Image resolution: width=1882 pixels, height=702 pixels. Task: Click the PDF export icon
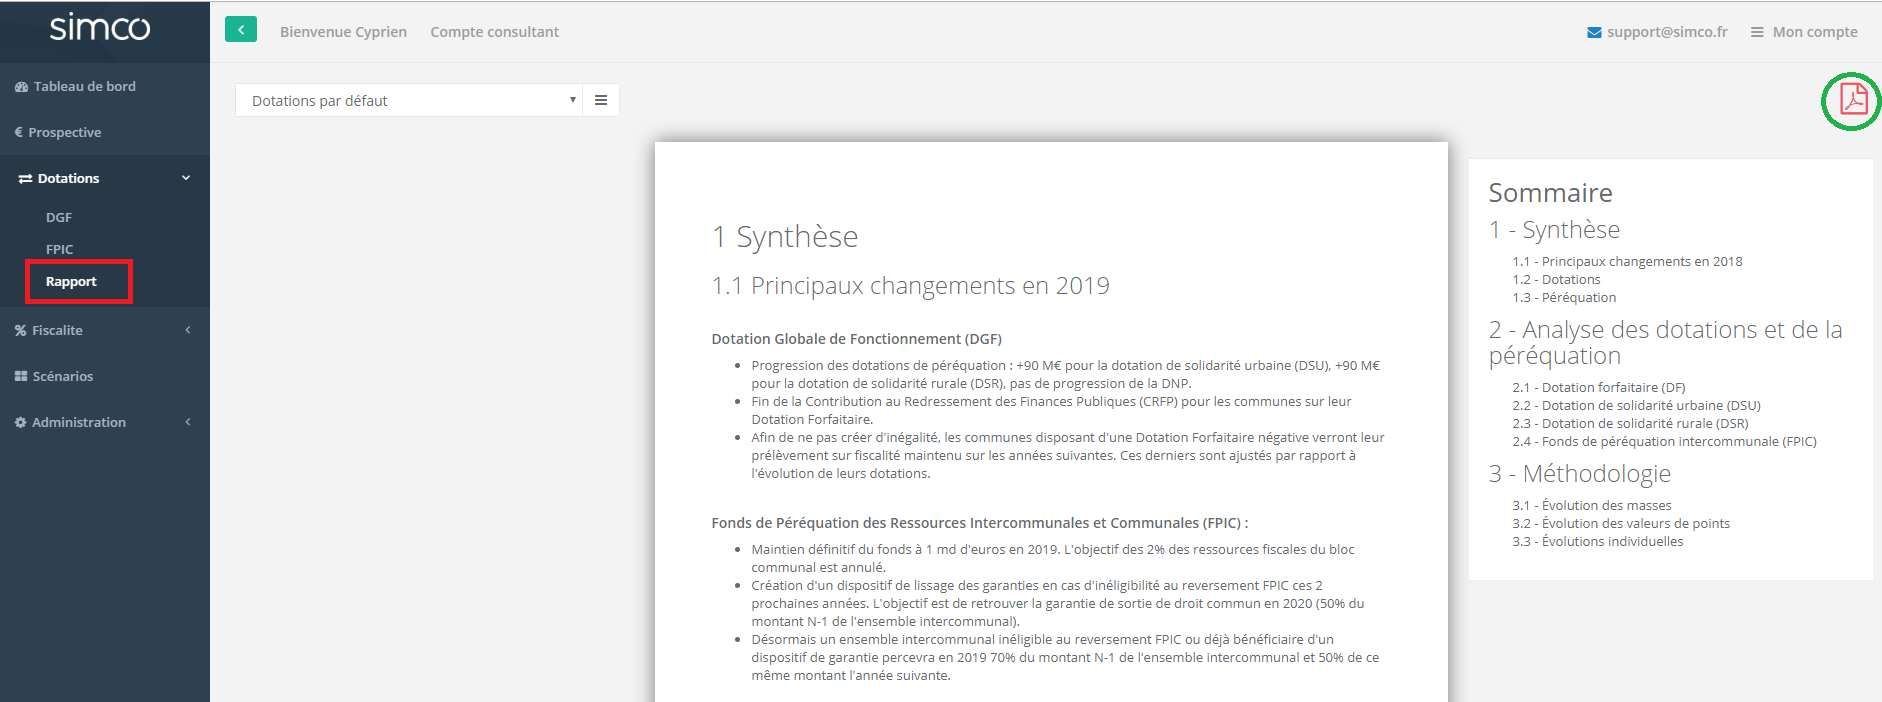pos(1853,100)
